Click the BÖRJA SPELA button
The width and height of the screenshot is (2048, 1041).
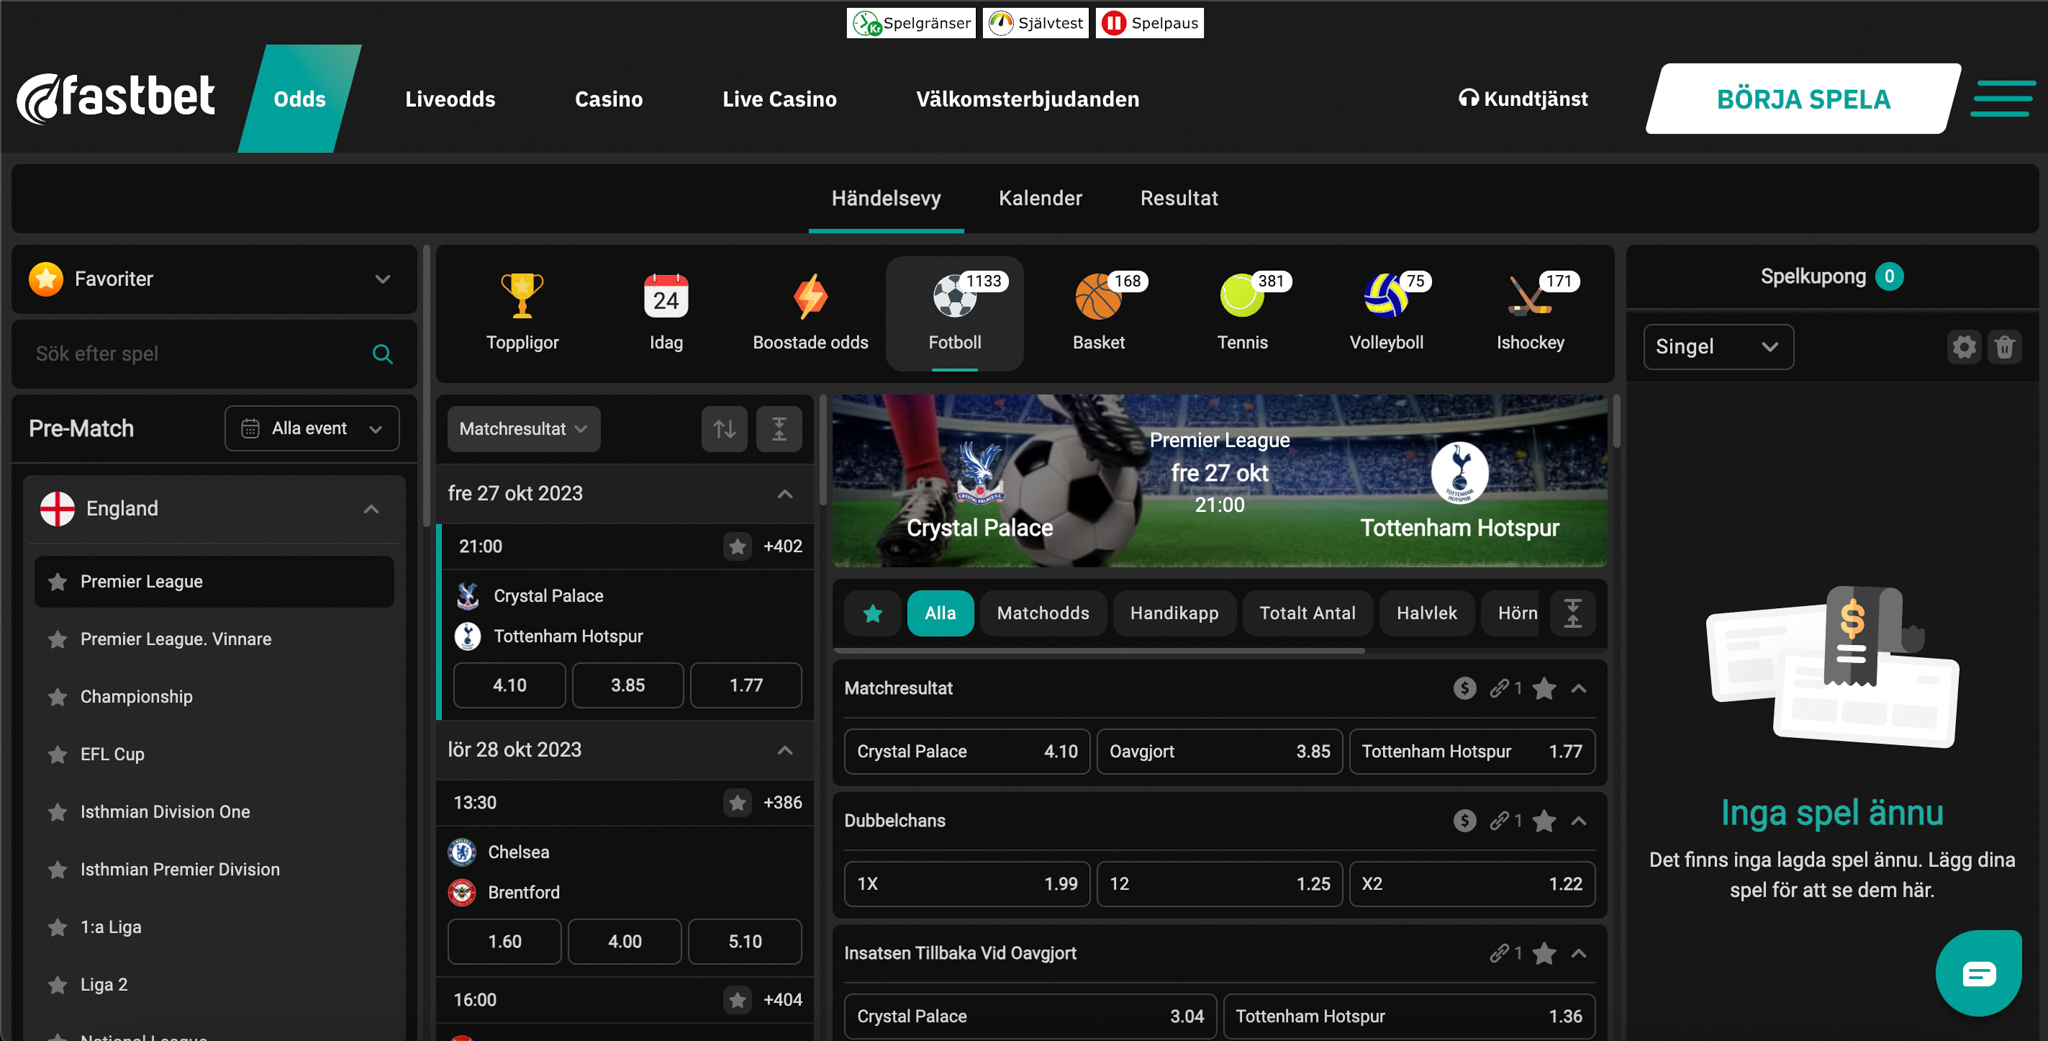1803,99
